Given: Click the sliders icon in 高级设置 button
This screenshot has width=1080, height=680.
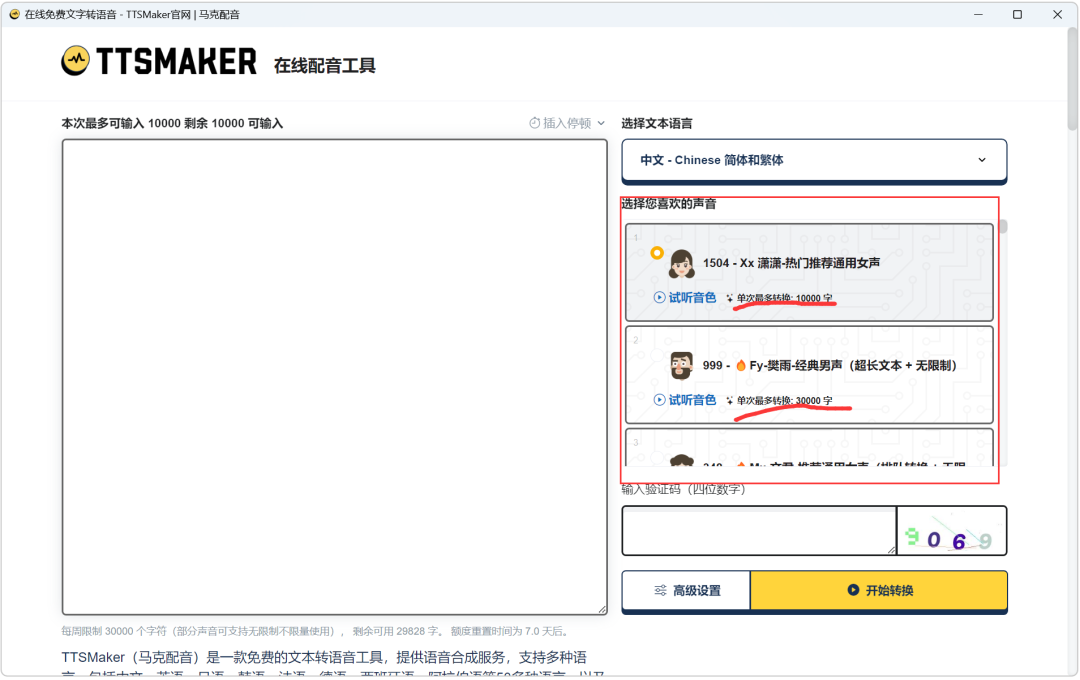Looking at the screenshot, I should tap(660, 590).
